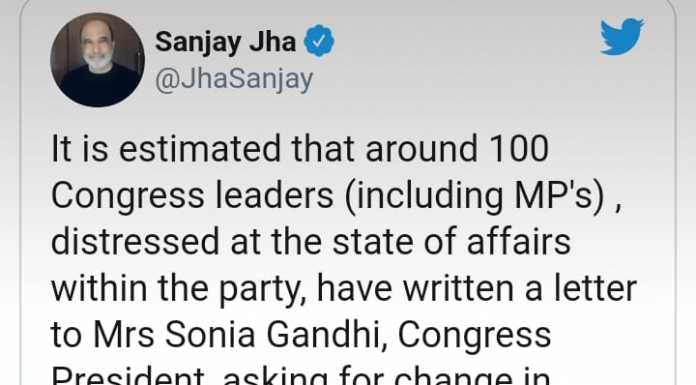Screen dimensions: 696x385
Task: Click the word 'estimated' in the tweet
Action: coord(200,148)
